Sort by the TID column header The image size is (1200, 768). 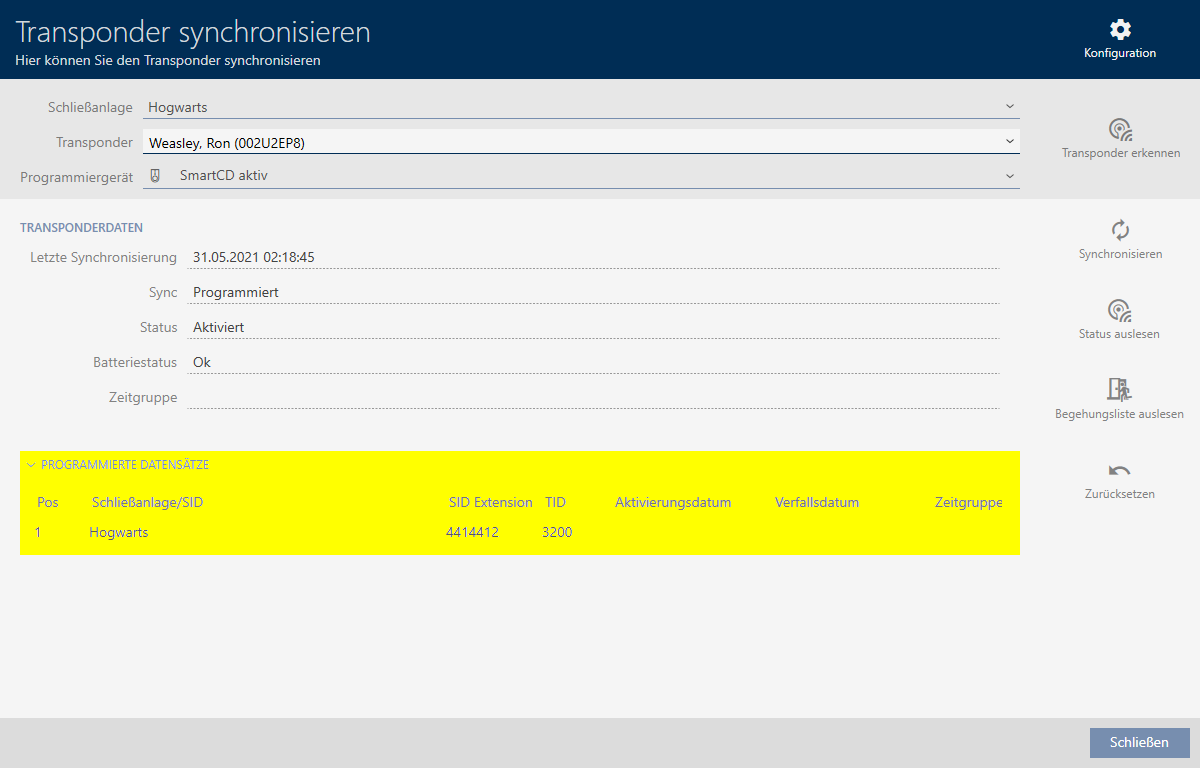coord(555,502)
